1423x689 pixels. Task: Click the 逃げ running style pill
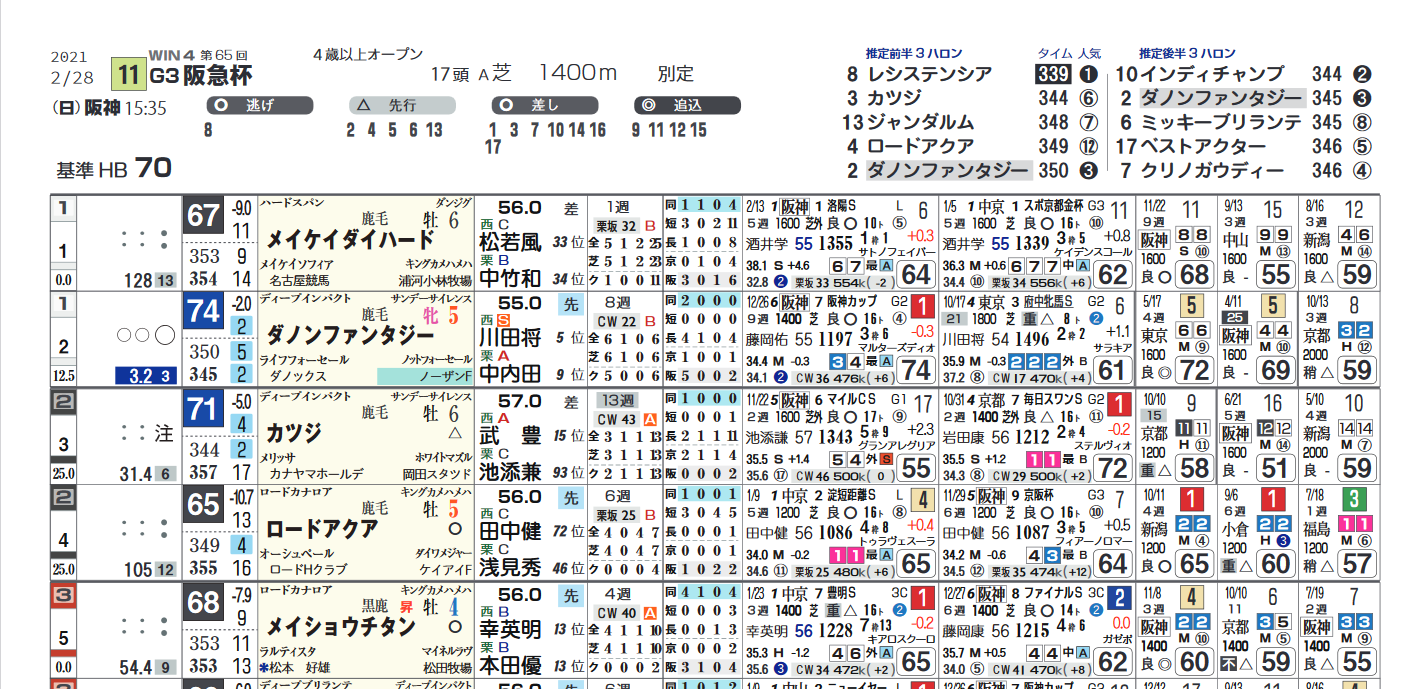point(260,105)
